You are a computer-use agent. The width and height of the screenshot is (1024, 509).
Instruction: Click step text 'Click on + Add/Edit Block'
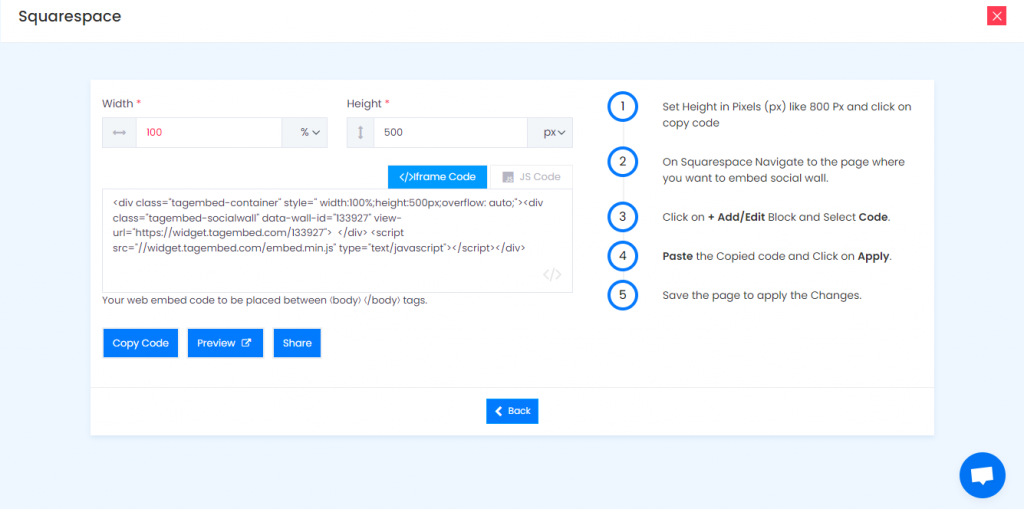[775, 217]
